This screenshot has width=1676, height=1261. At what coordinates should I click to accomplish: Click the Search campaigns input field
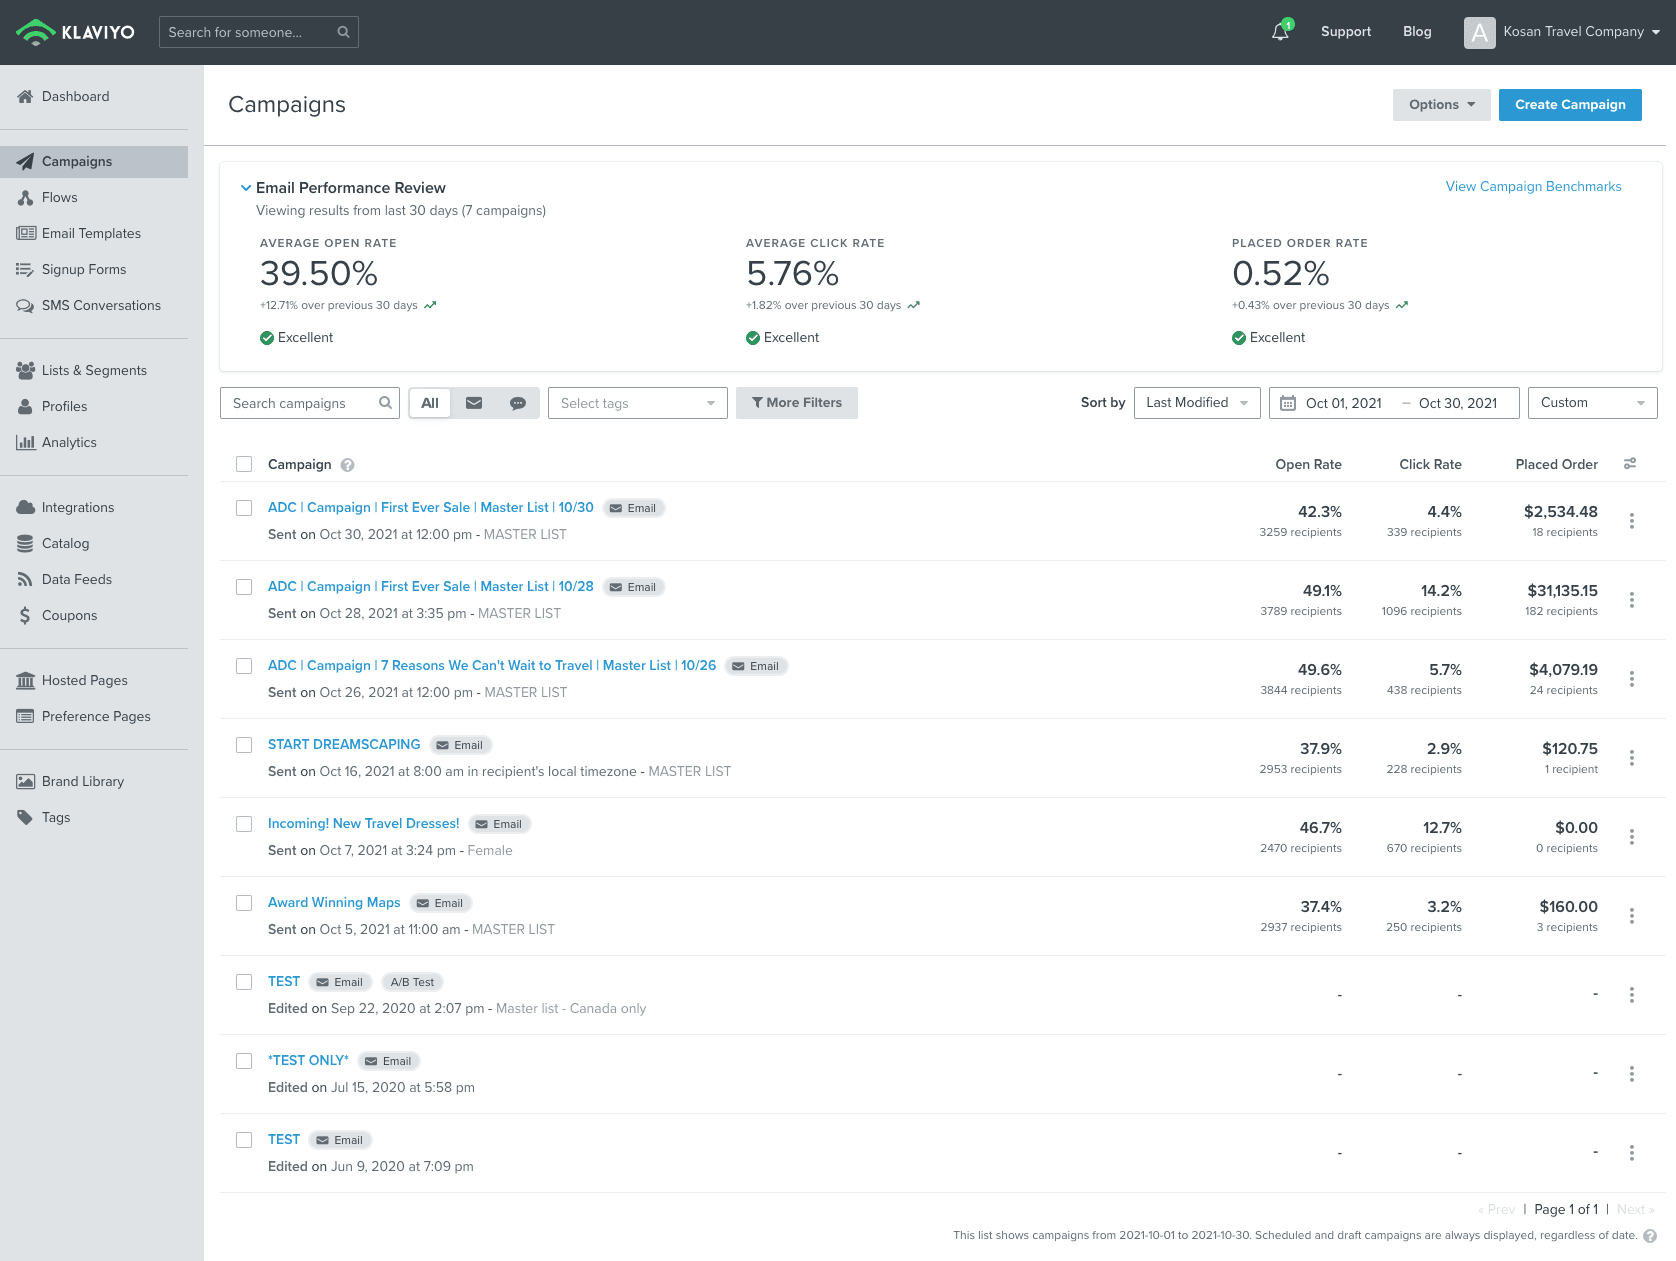click(300, 403)
